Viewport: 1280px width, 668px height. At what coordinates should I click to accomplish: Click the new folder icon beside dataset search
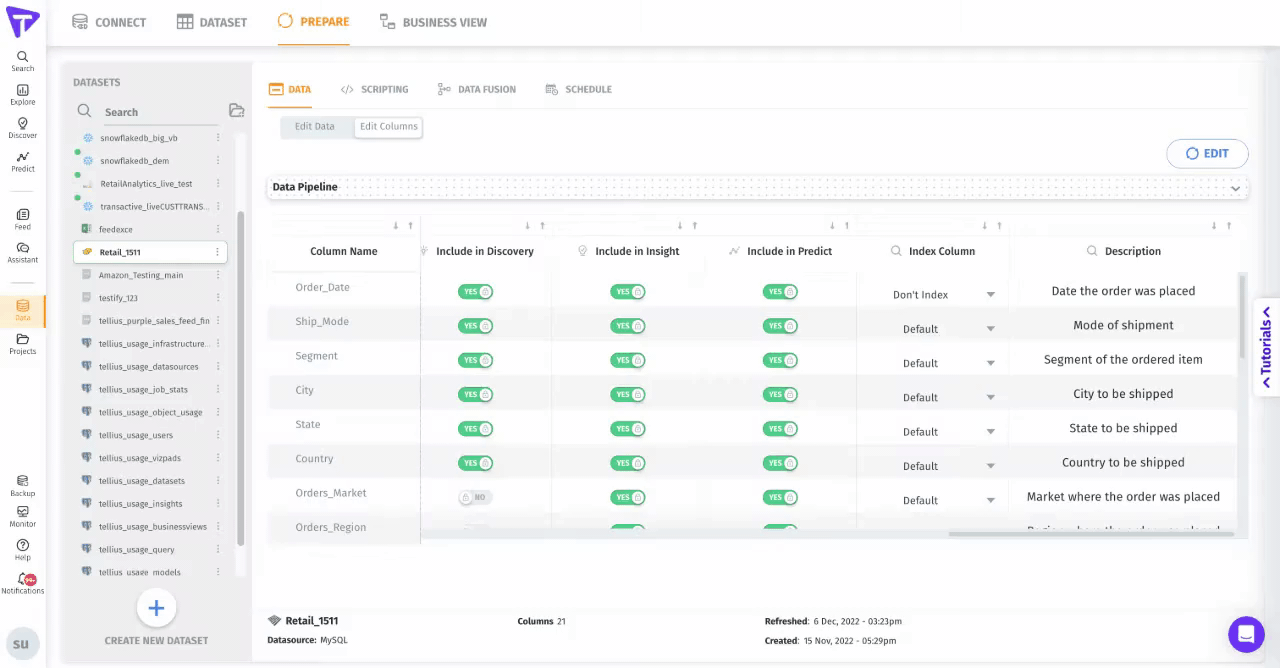[x=236, y=111]
